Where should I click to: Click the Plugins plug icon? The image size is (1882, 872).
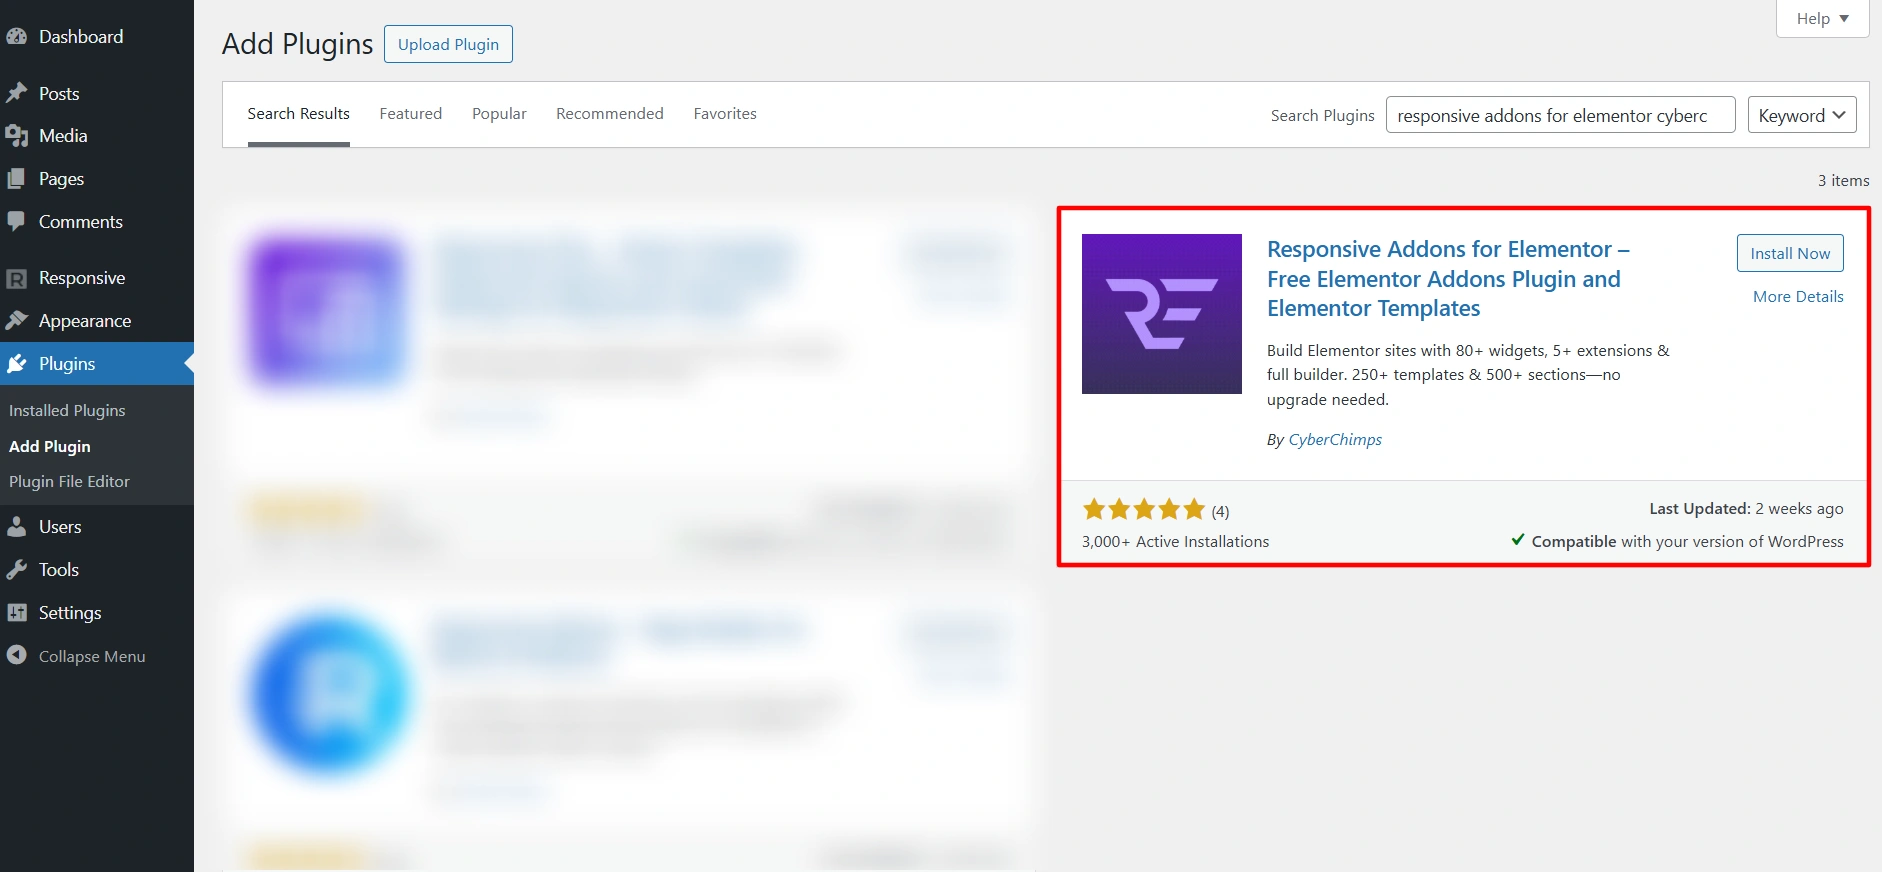pos(16,364)
